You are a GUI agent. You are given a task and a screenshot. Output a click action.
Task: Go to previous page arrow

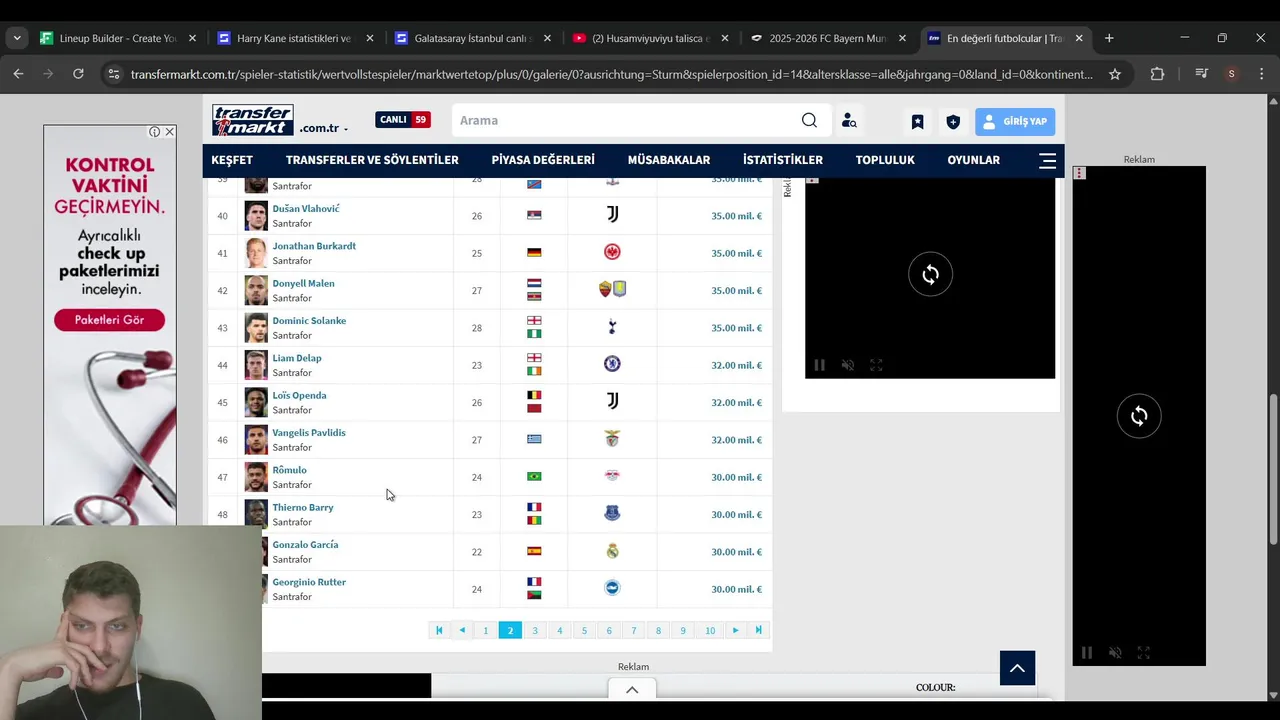(462, 630)
